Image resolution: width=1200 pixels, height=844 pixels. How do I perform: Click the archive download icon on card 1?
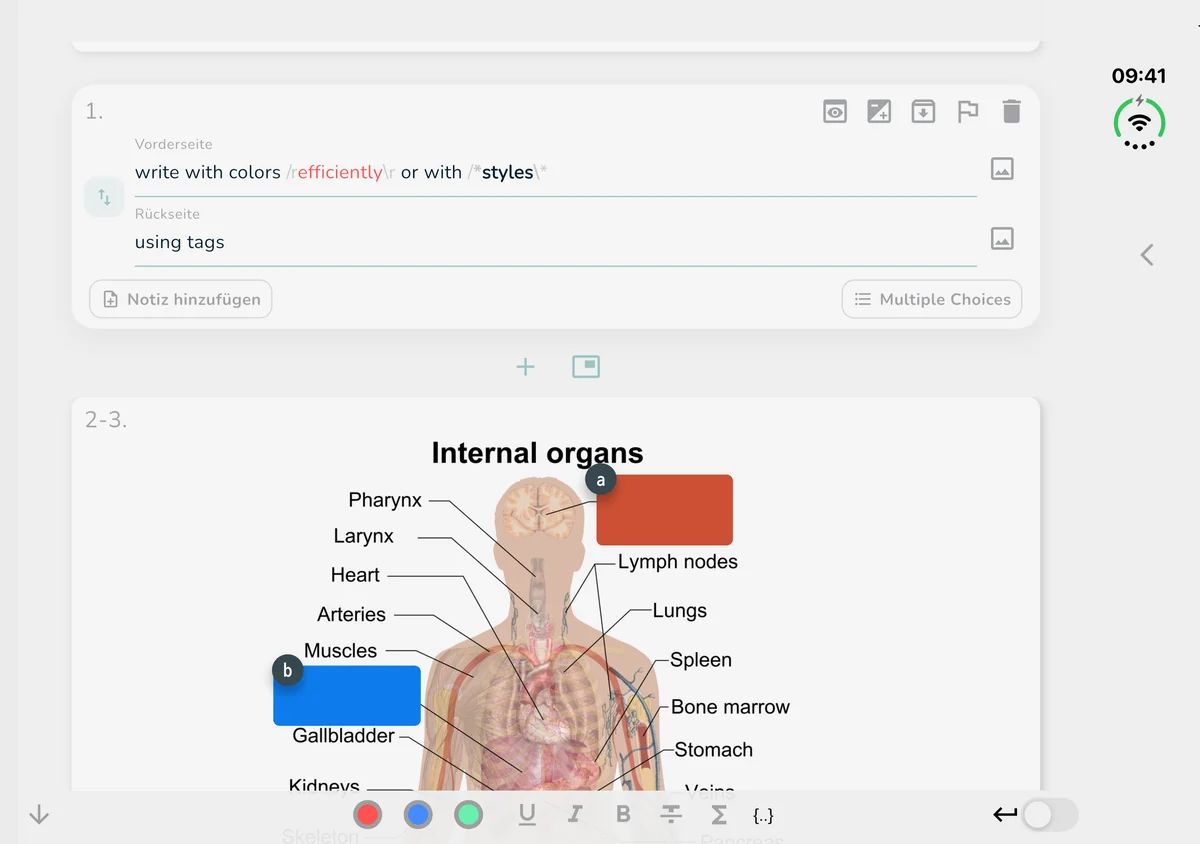coord(923,111)
